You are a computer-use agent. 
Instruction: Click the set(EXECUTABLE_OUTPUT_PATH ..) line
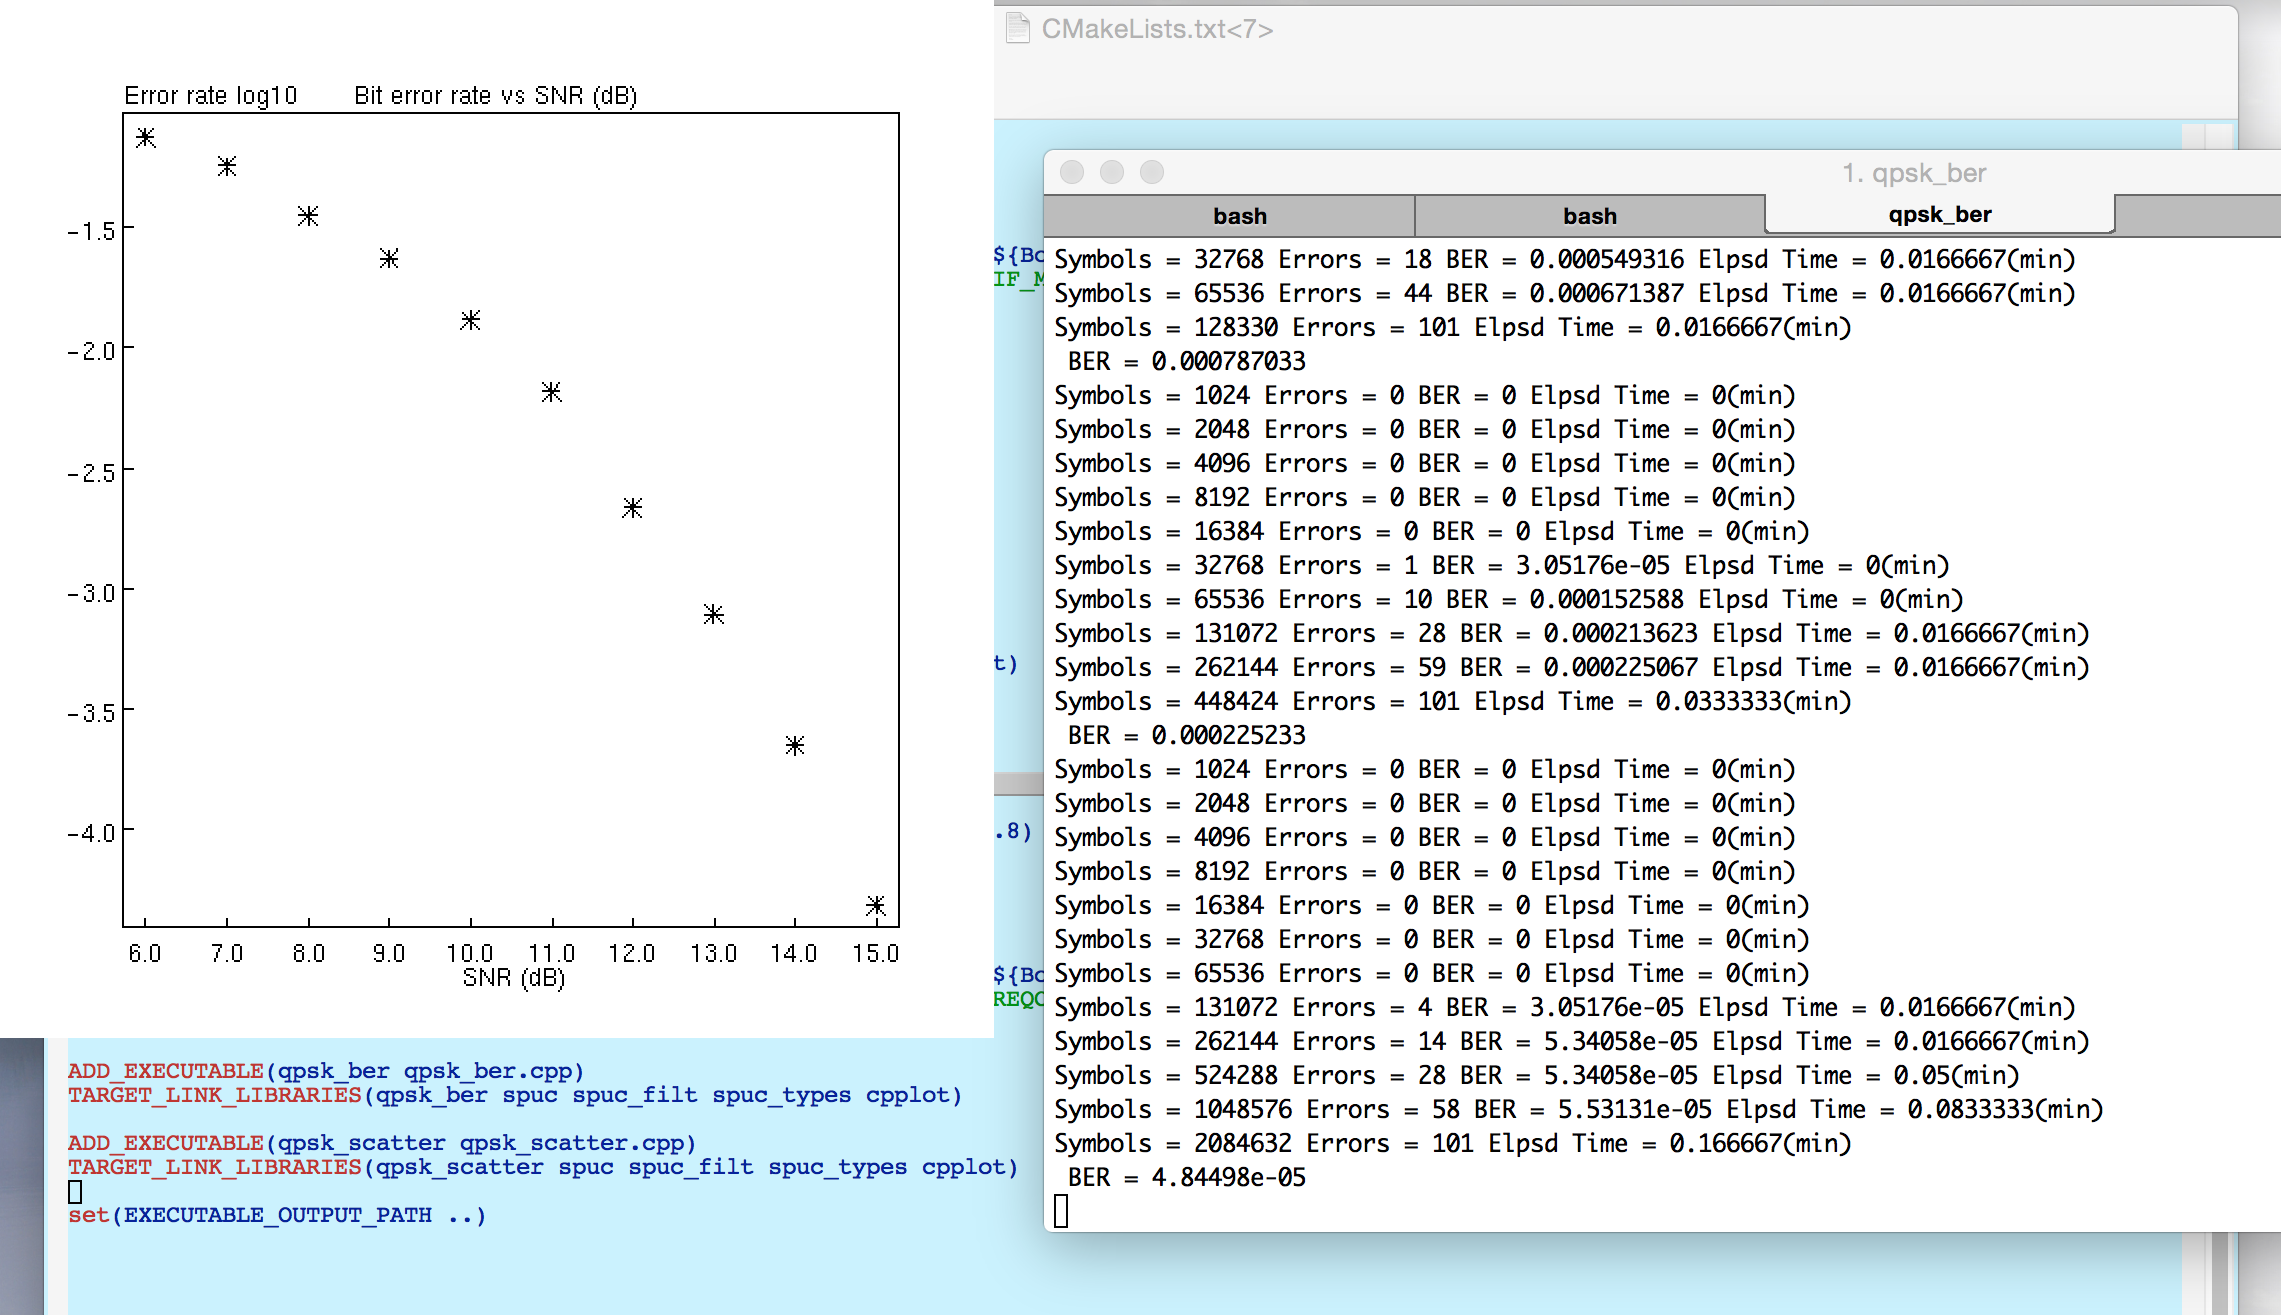[277, 1215]
